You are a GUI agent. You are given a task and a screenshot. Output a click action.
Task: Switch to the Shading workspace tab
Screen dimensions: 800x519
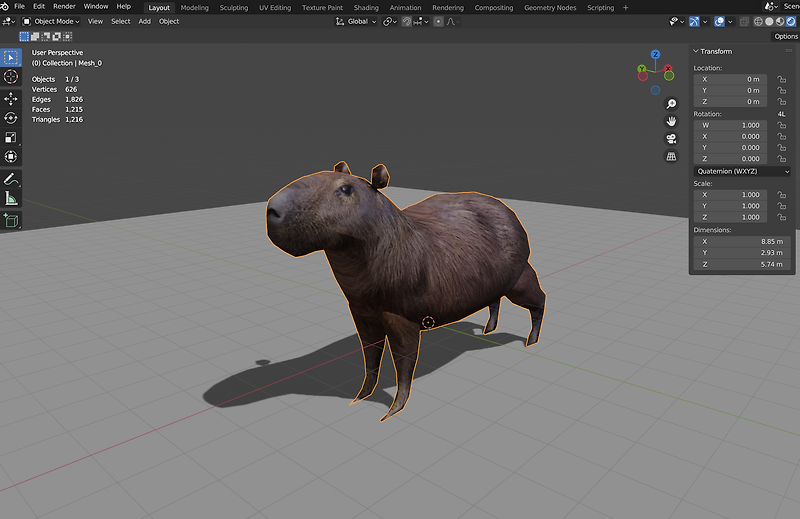coord(366,8)
